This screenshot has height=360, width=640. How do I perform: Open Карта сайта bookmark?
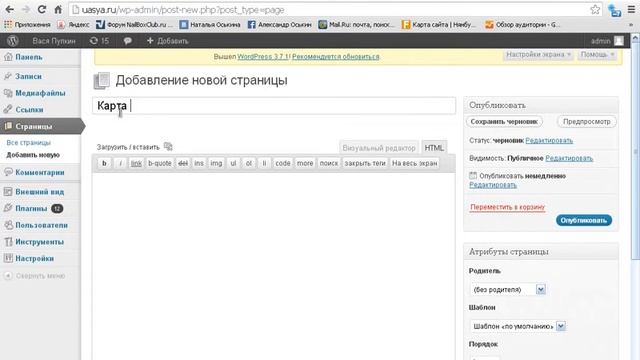coord(439,25)
